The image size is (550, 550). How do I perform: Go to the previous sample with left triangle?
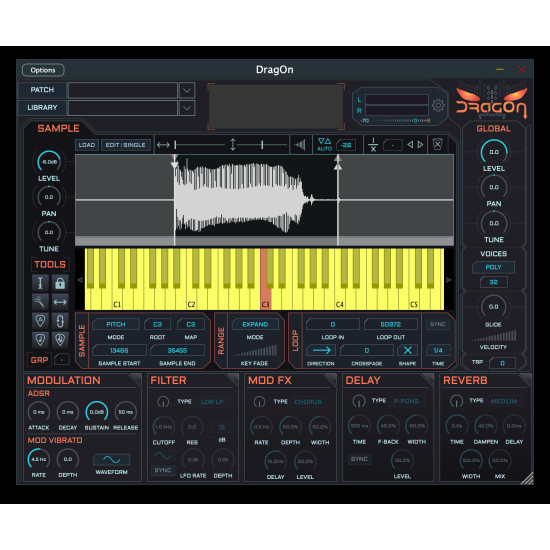[x=410, y=144]
